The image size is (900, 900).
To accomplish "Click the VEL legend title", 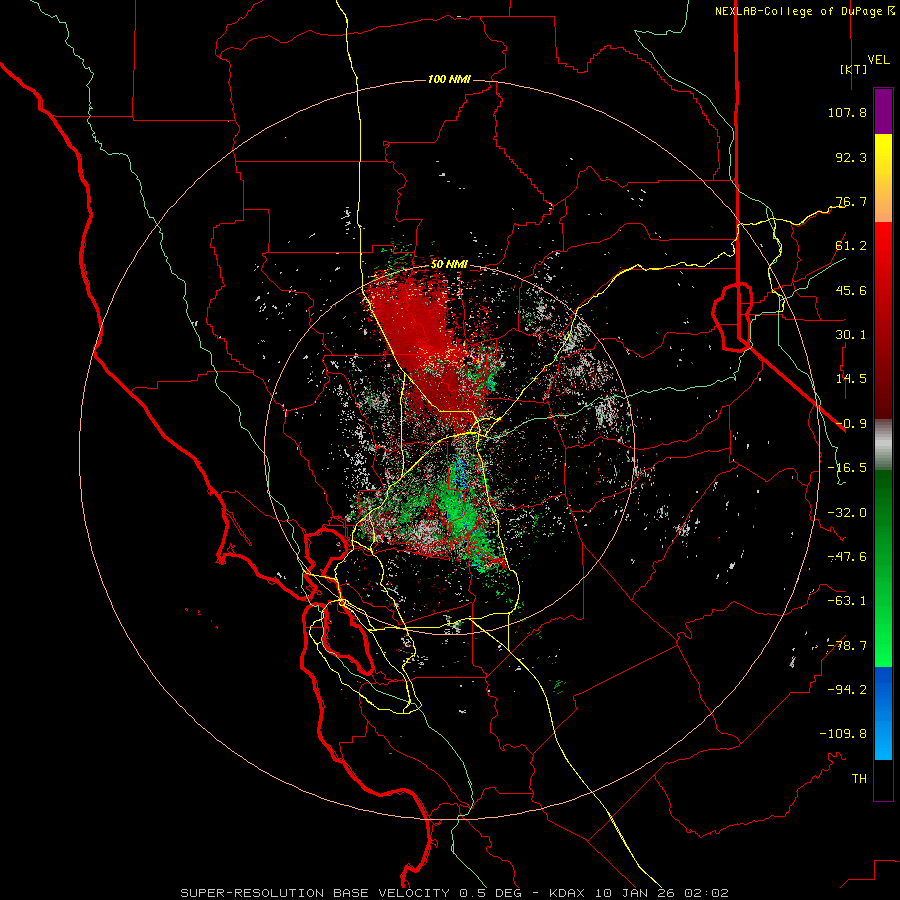I will tap(879, 60).
